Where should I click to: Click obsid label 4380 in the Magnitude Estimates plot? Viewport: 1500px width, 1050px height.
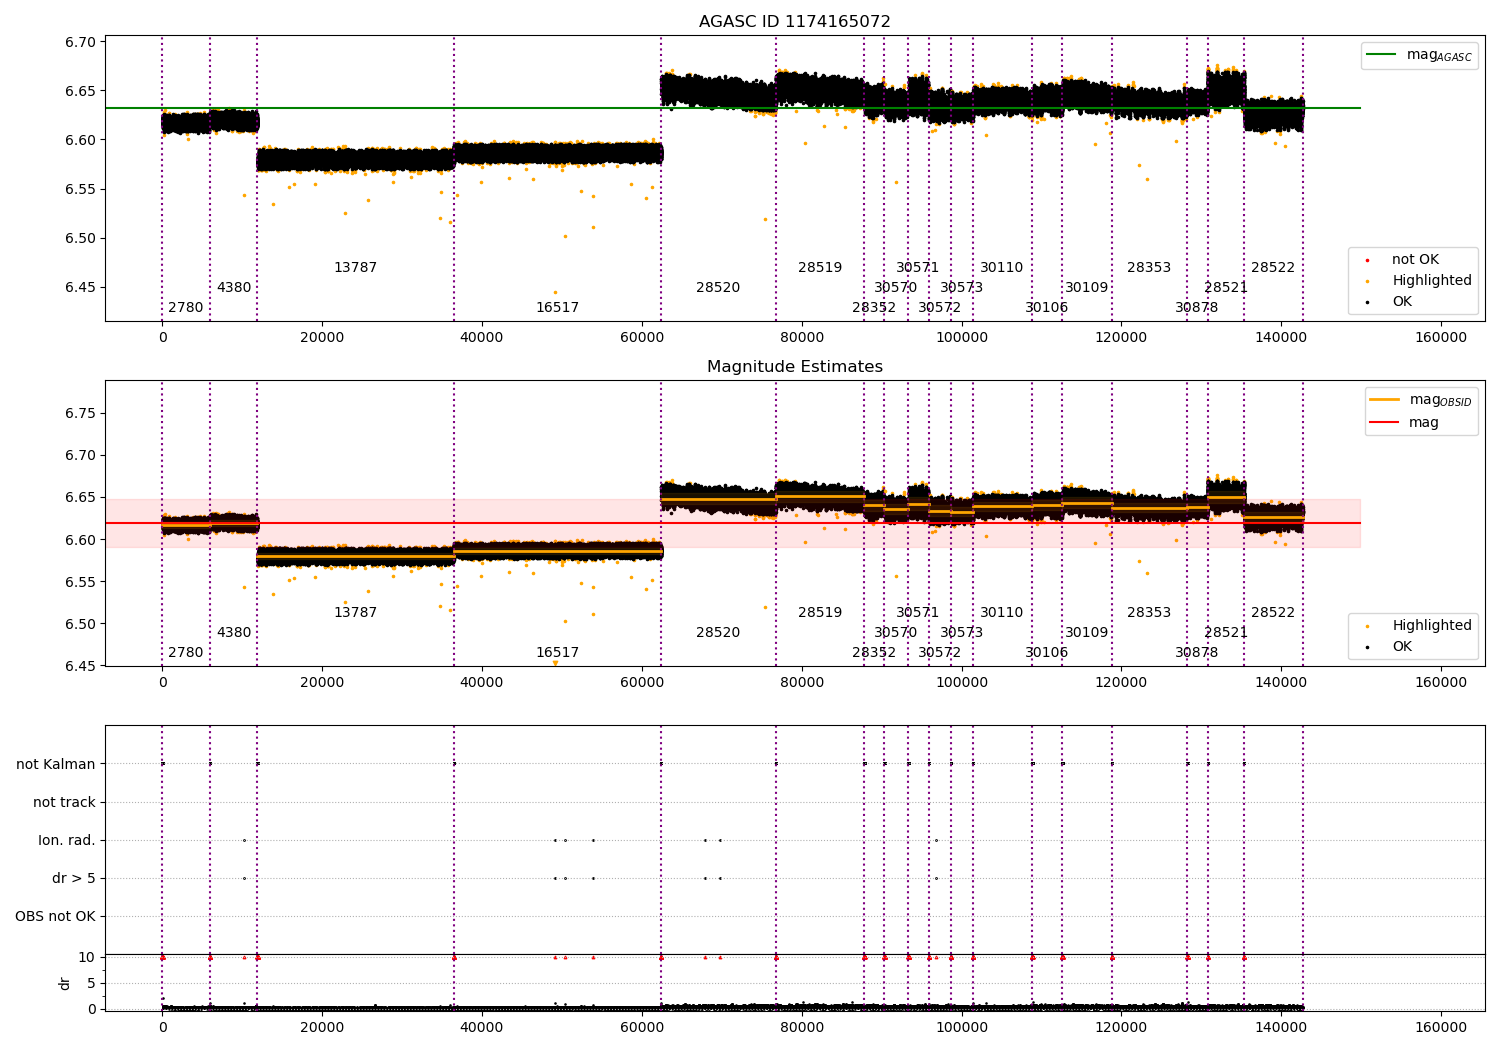(x=234, y=633)
